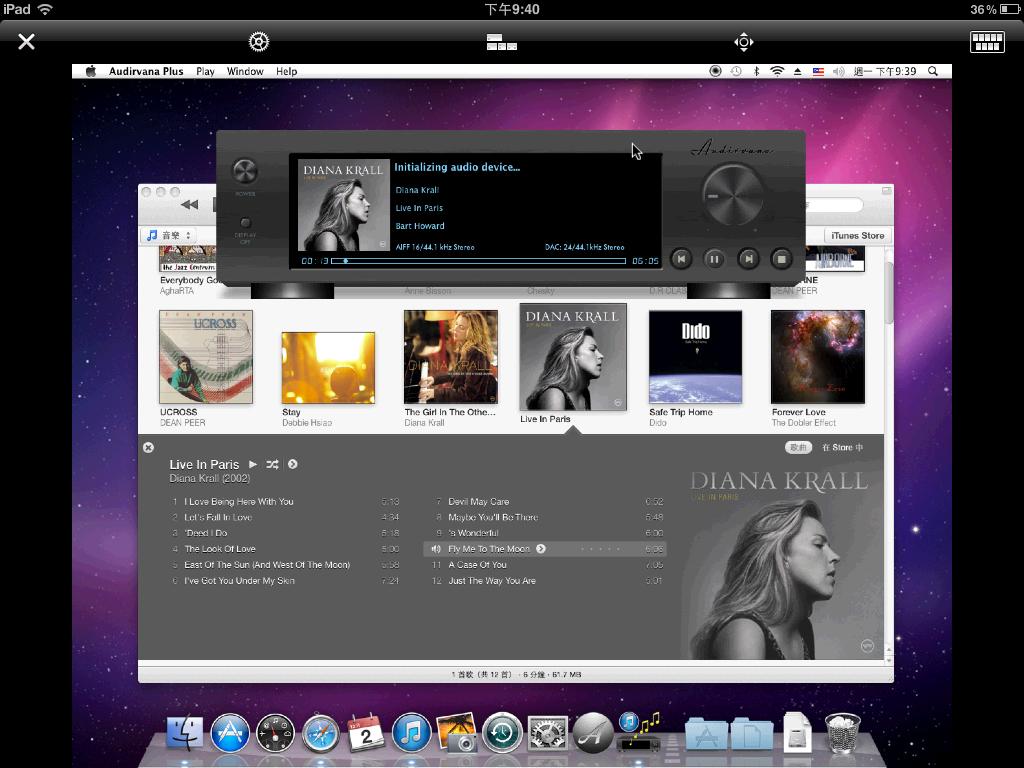Select track 'A Case Of You'
Viewport: 1024px width, 768px height.
[x=547, y=565]
